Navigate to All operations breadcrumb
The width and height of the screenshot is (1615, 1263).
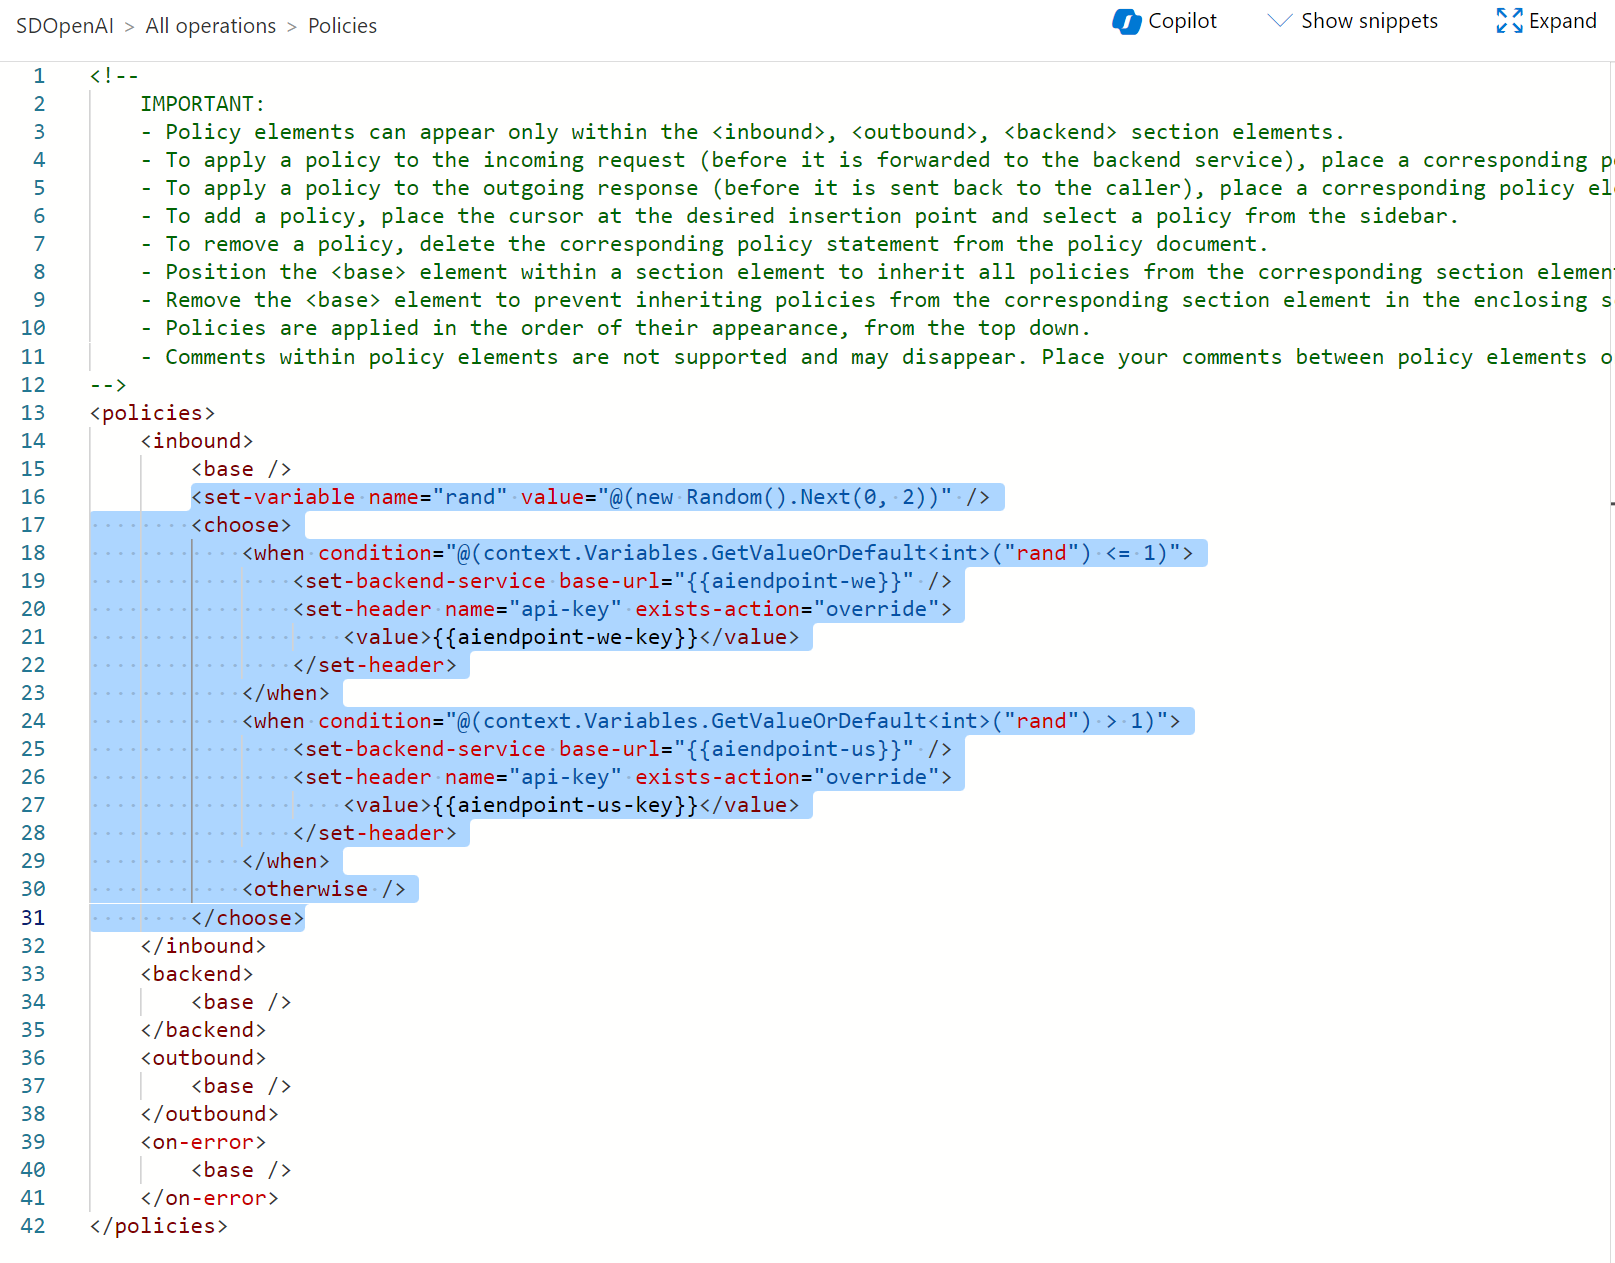click(210, 26)
